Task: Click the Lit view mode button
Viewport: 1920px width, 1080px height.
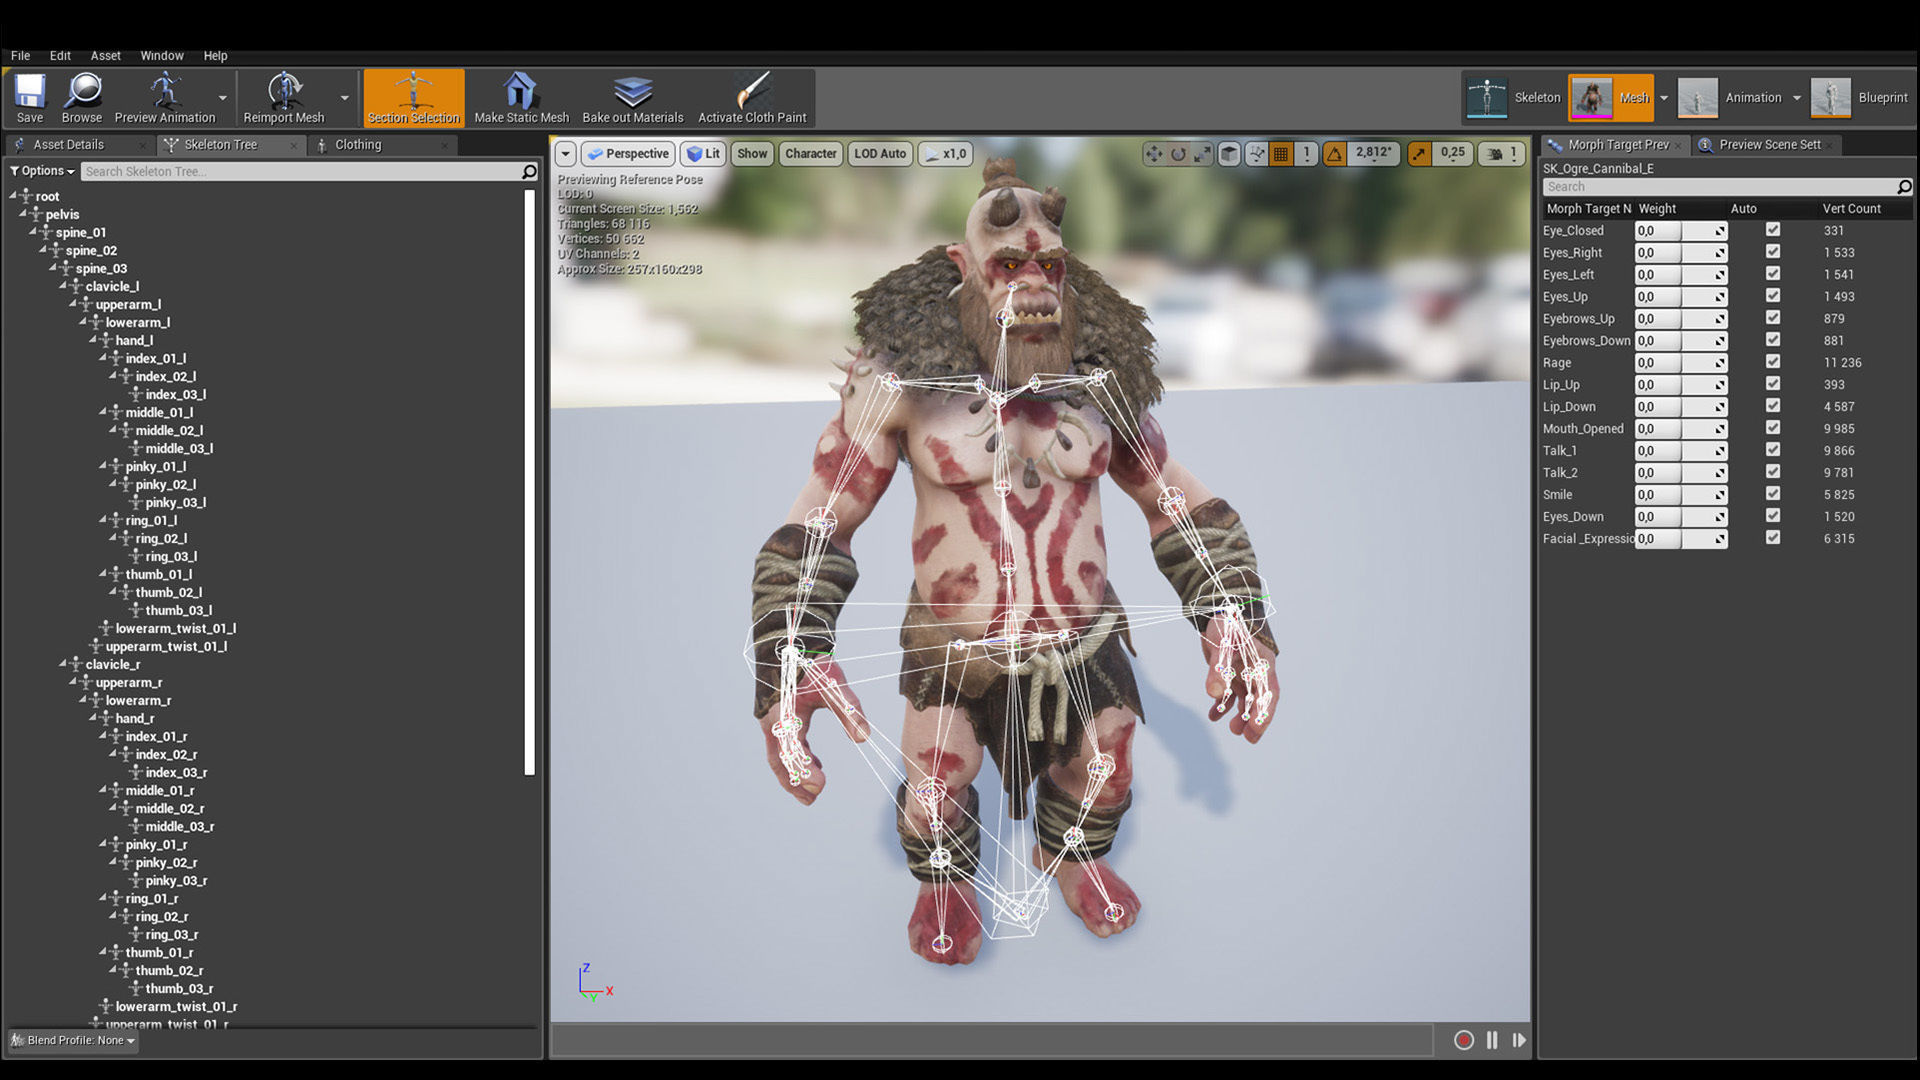Action: point(703,153)
